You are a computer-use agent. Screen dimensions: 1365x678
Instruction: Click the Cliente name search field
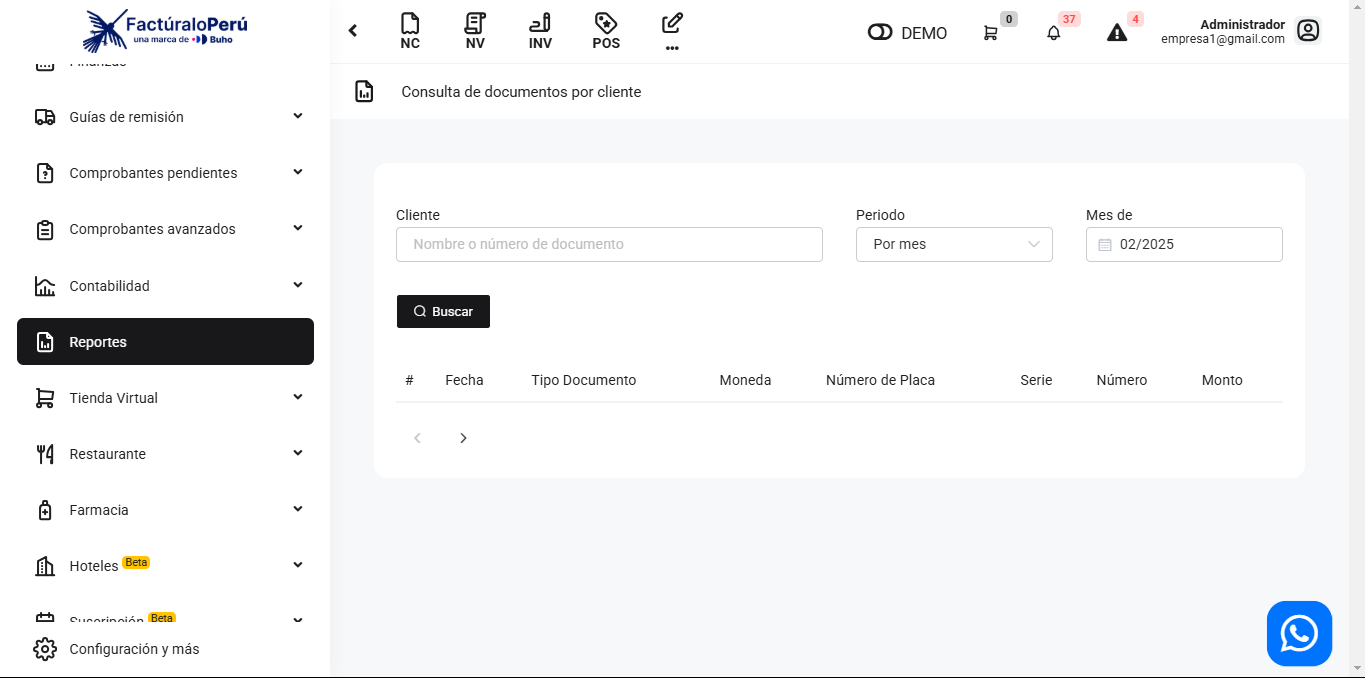pyautogui.click(x=609, y=244)
